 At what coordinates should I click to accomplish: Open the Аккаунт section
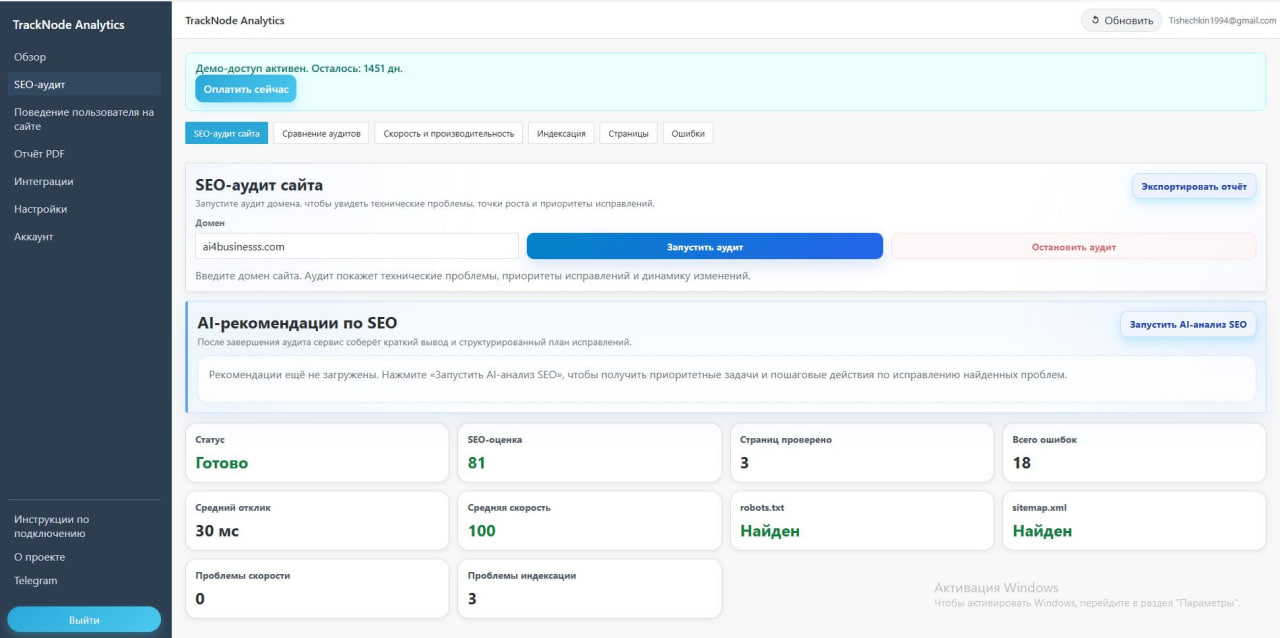coord(35,236)
